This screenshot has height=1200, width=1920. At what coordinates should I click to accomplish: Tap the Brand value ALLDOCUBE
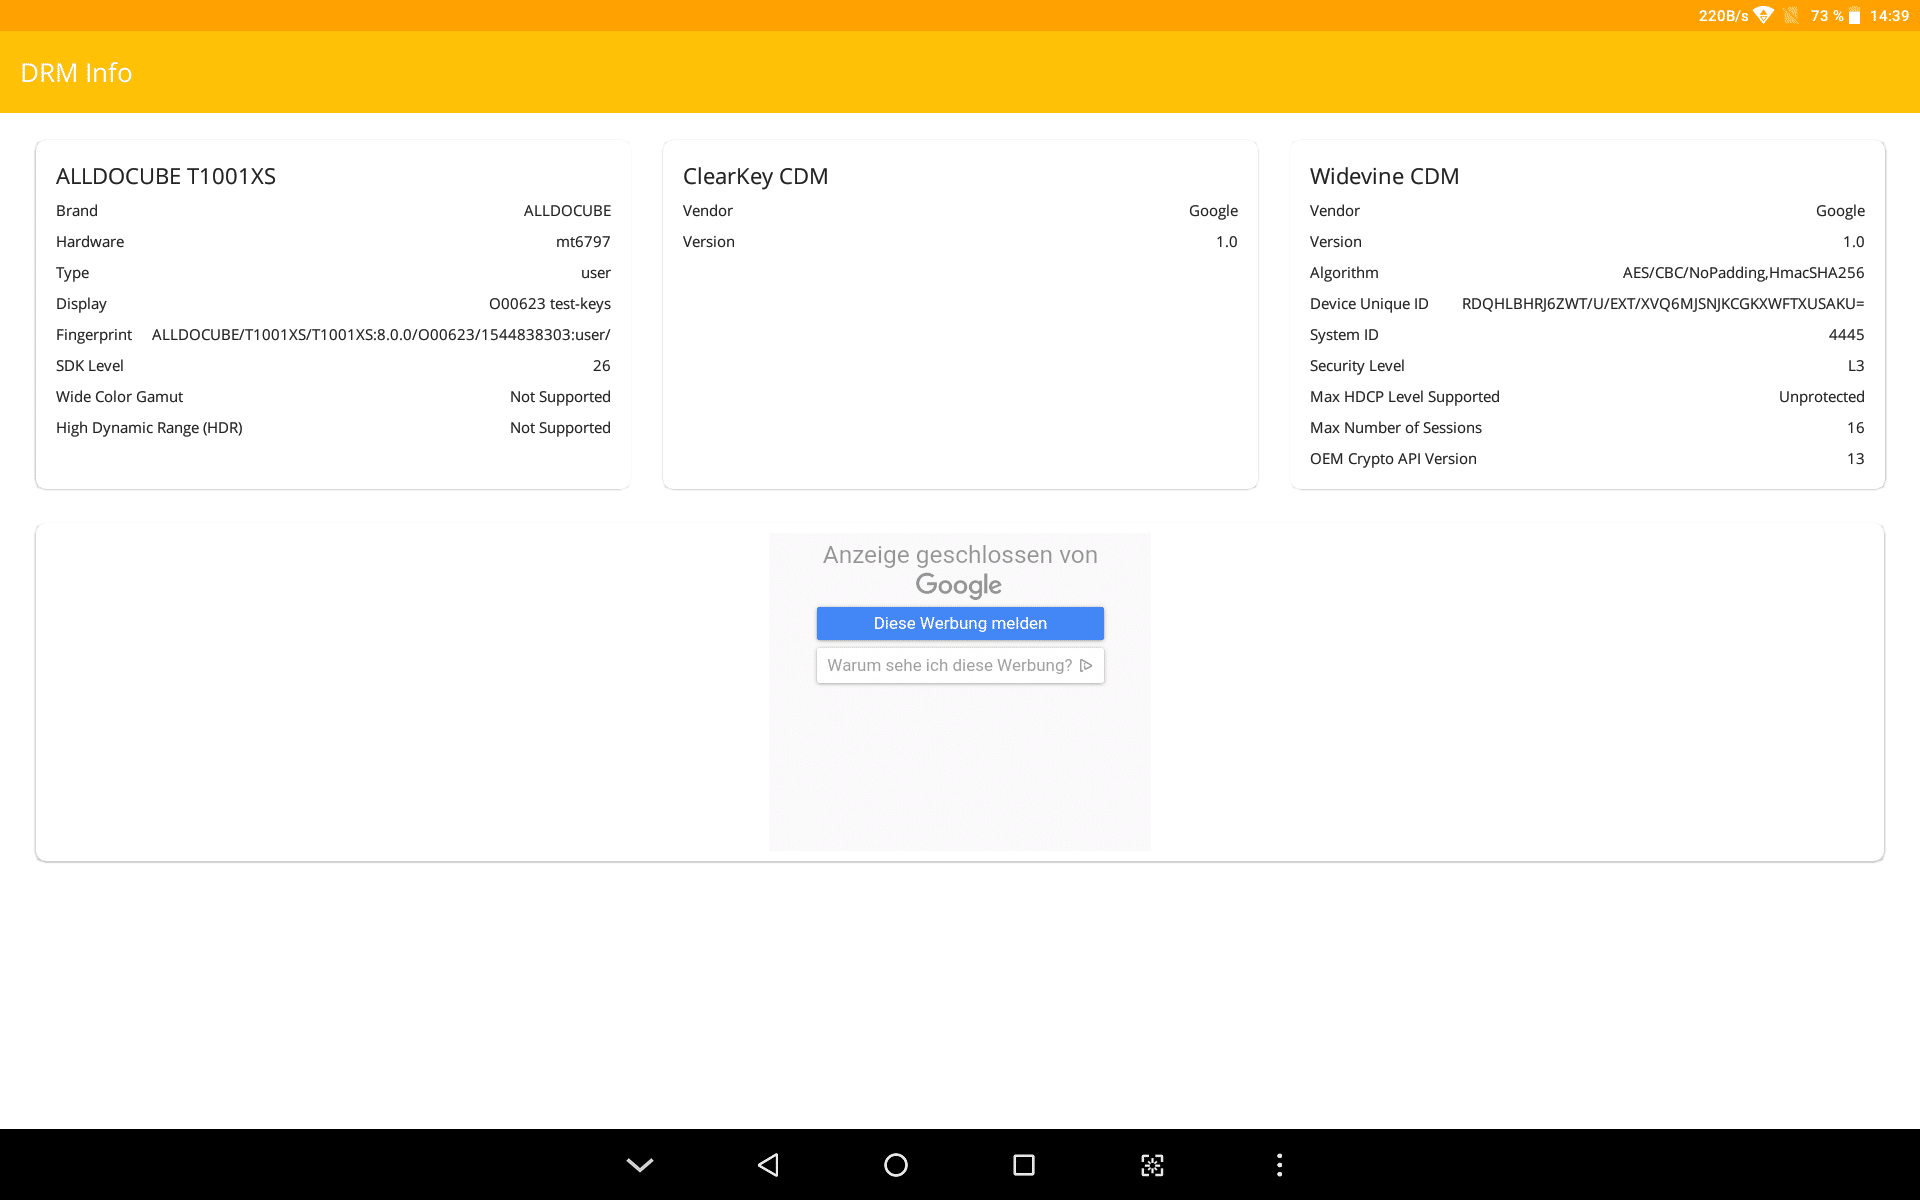point(567,210)
